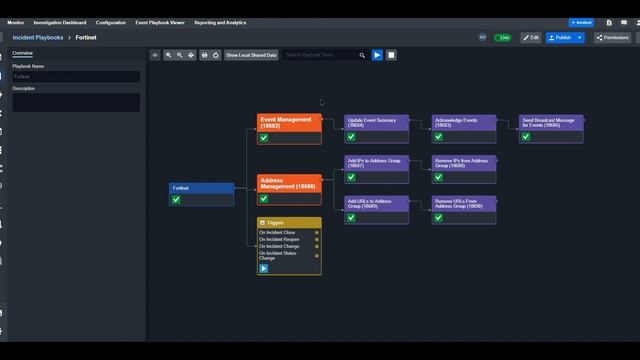Toggle checkbox on Send Broadcast Message node
This screenshot has height=360, width=640.
526,137
